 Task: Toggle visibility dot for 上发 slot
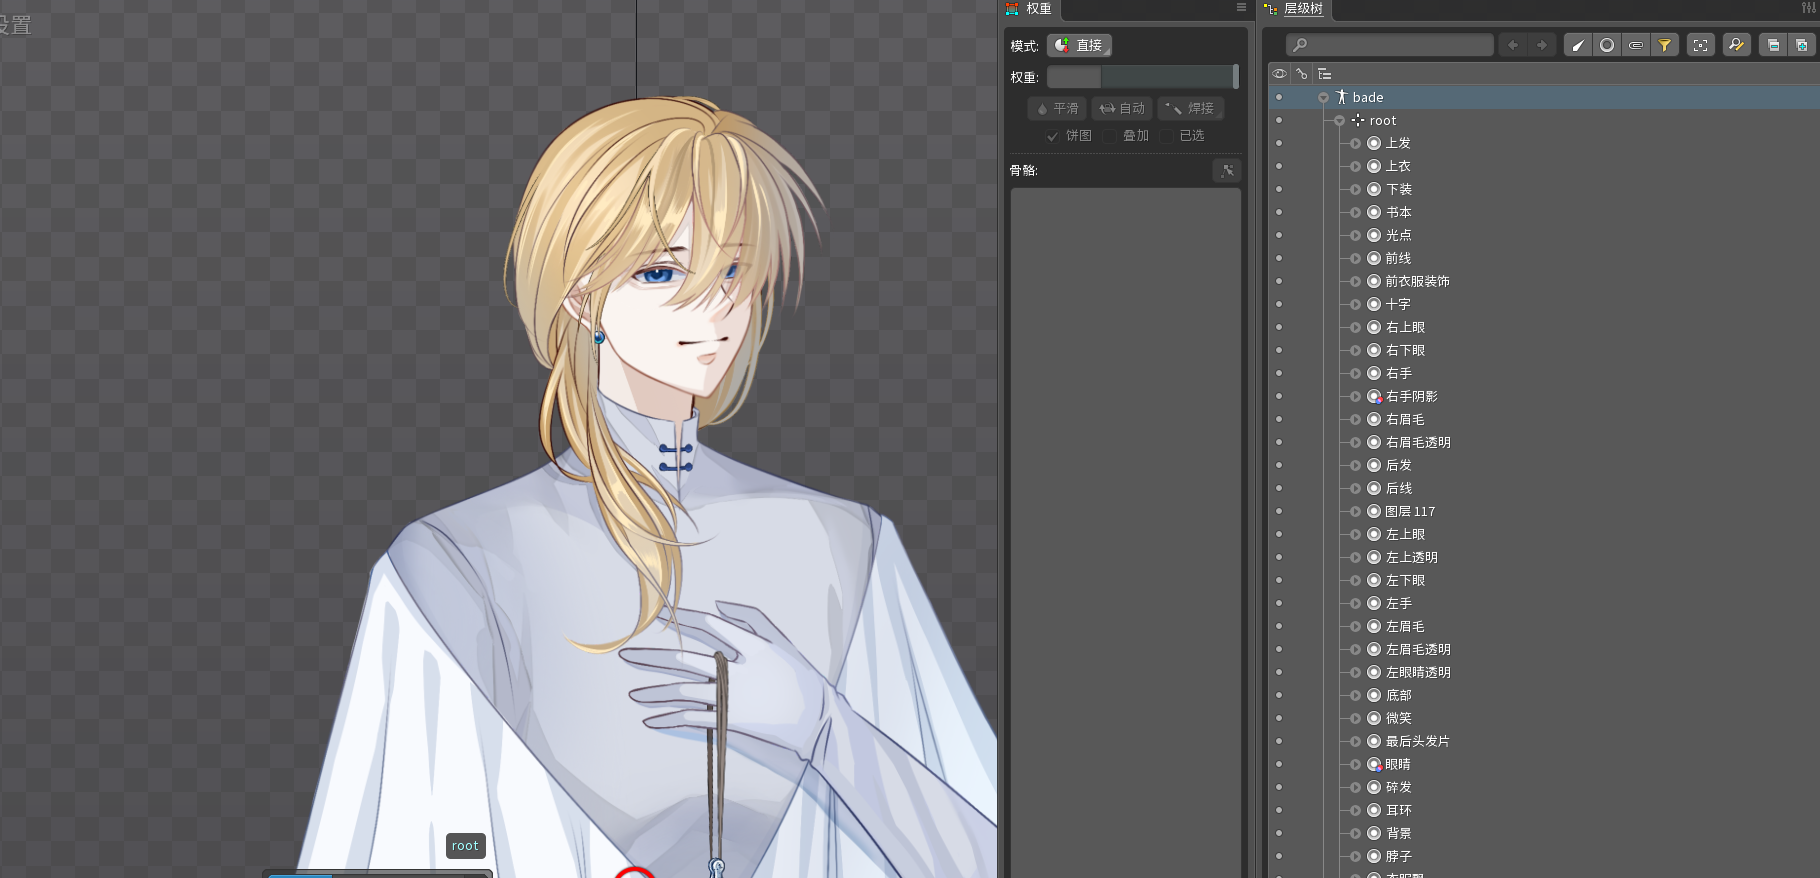[1279, 143]
